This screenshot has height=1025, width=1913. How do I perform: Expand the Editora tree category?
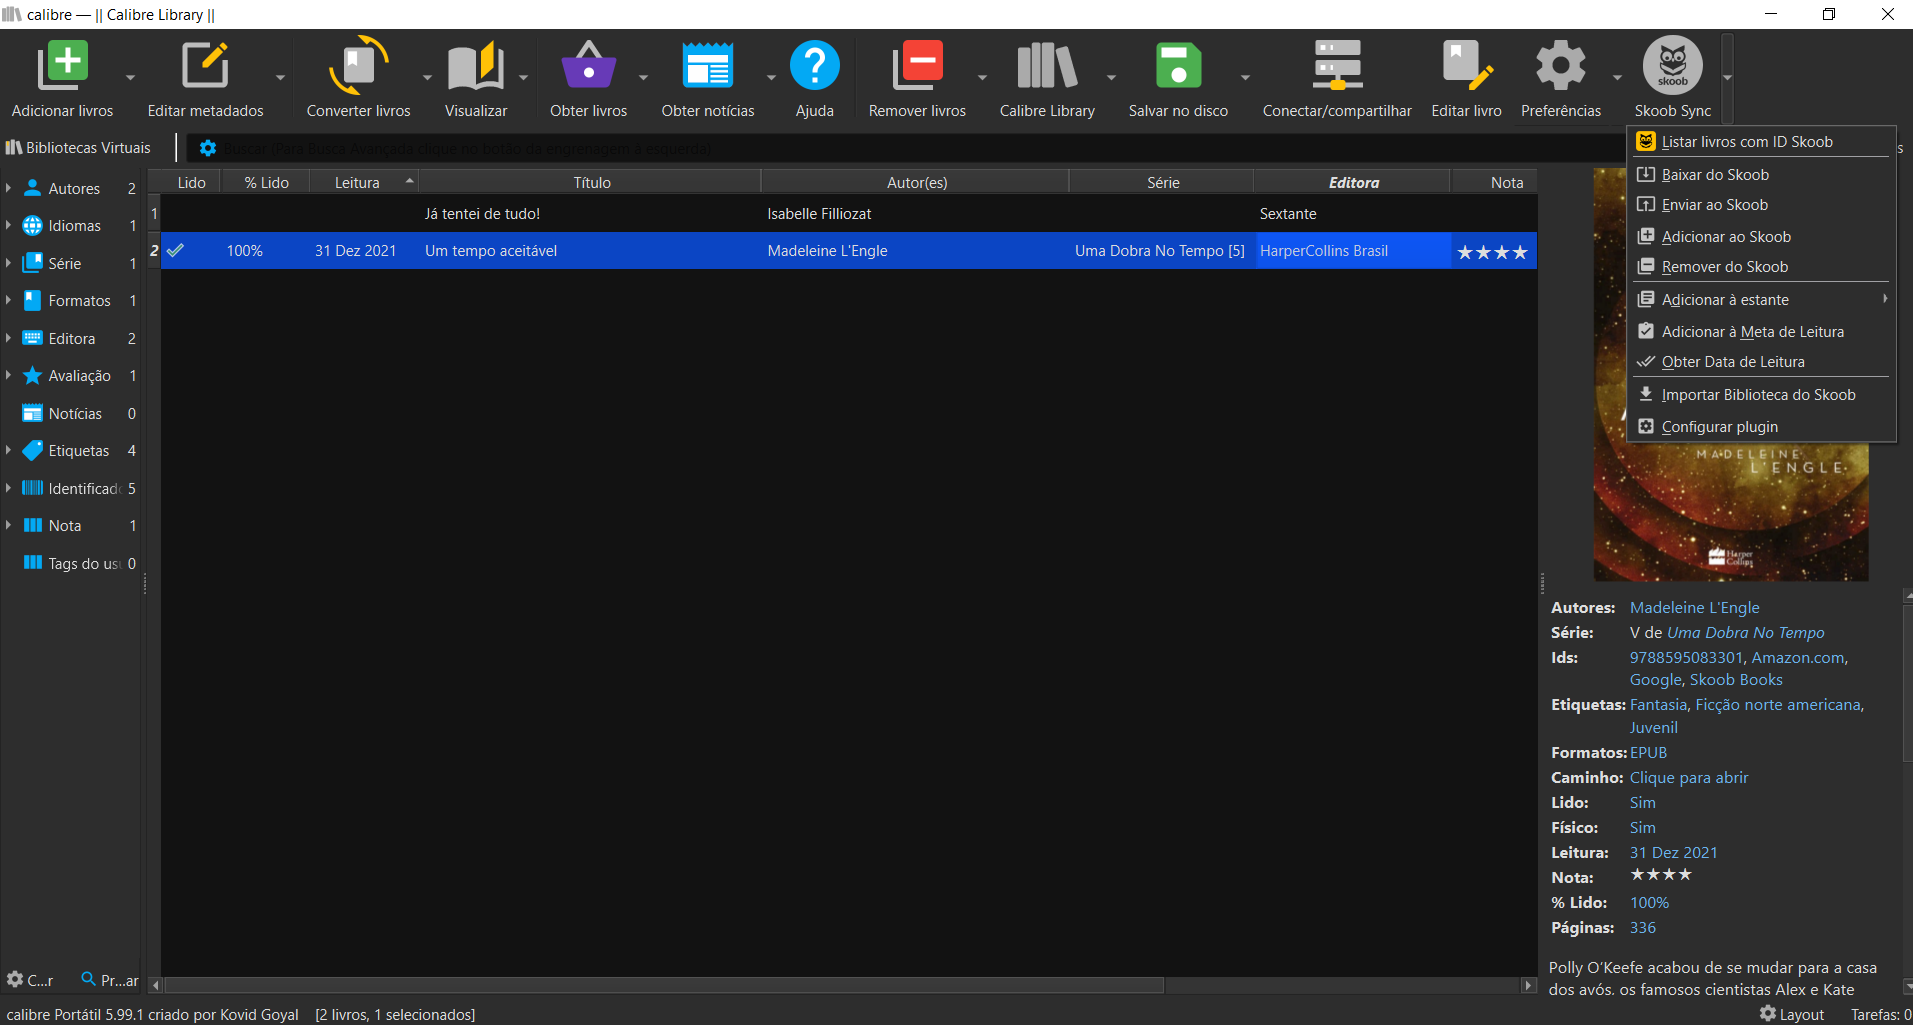coord(8,338)
